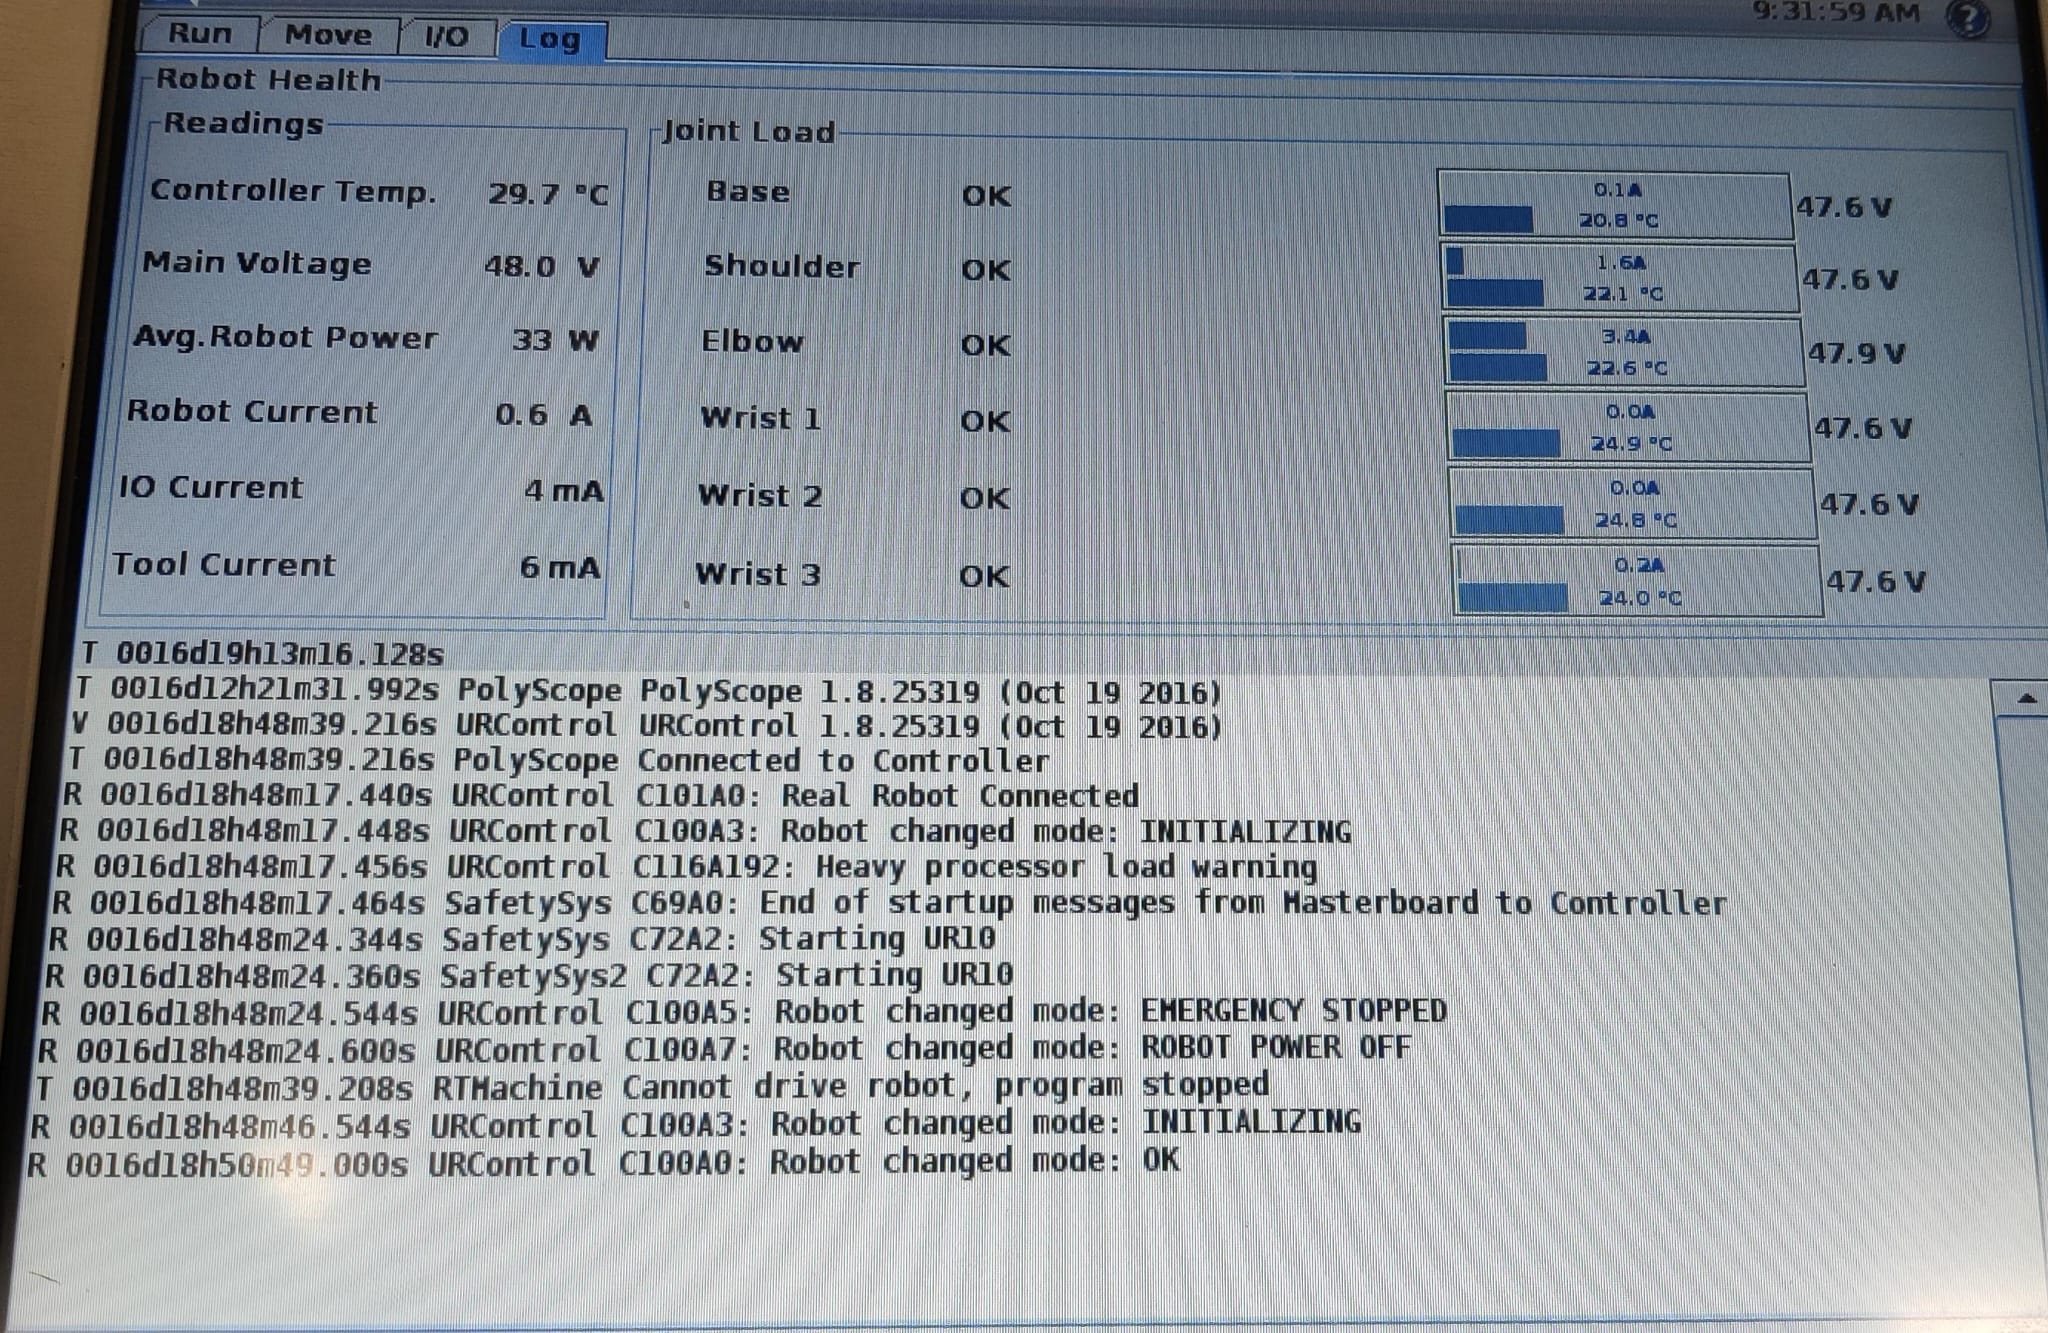Click the Base joint load bar
The image size is (2048, 1333).
pyautogui.click(x=1614, y=205)
